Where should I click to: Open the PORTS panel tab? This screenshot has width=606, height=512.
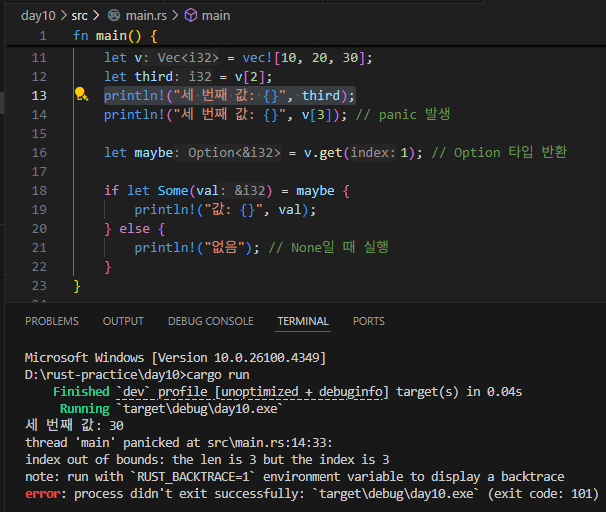tap(369, 321)
